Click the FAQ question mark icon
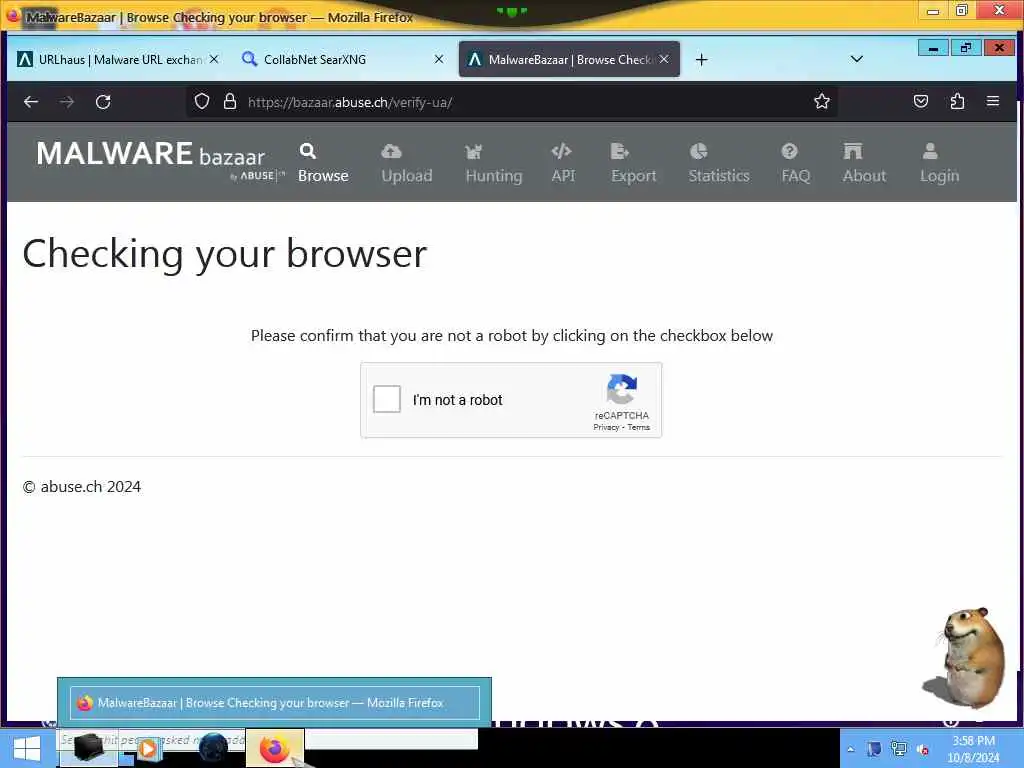 click(x=790, y=152)
